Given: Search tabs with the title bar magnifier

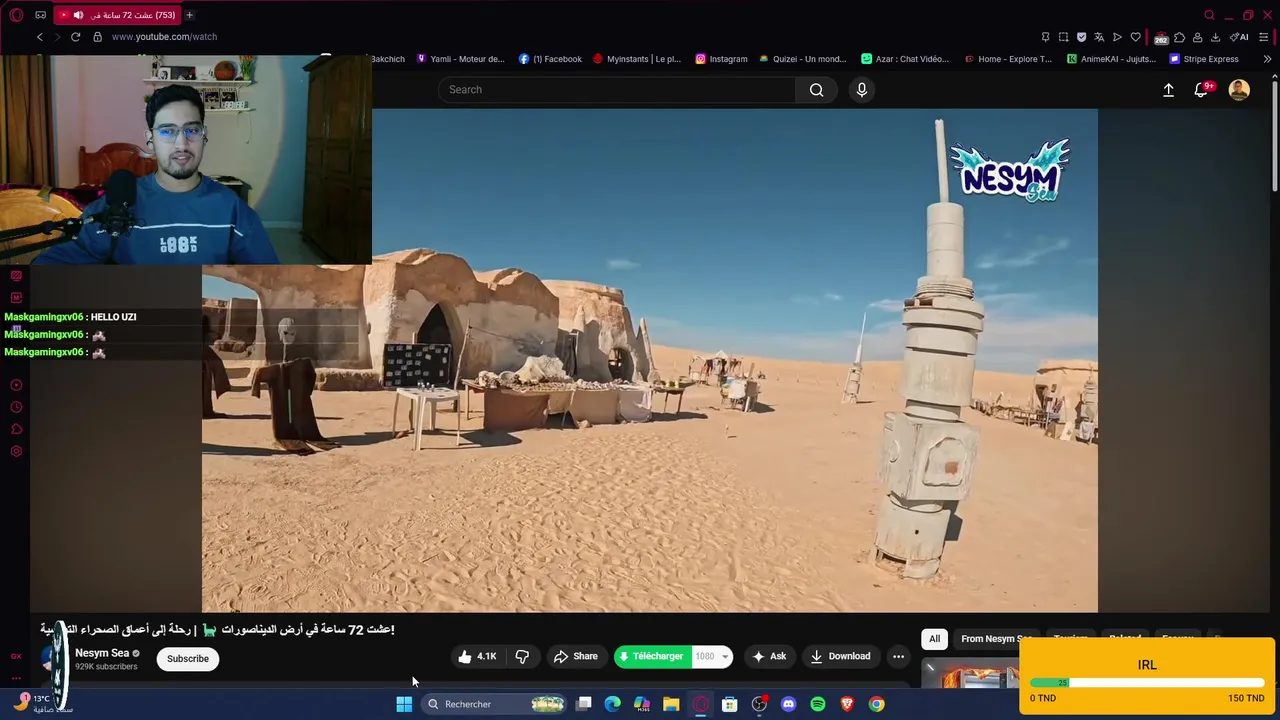Looking at the screenshot, I should click(x=1209, y=15).
